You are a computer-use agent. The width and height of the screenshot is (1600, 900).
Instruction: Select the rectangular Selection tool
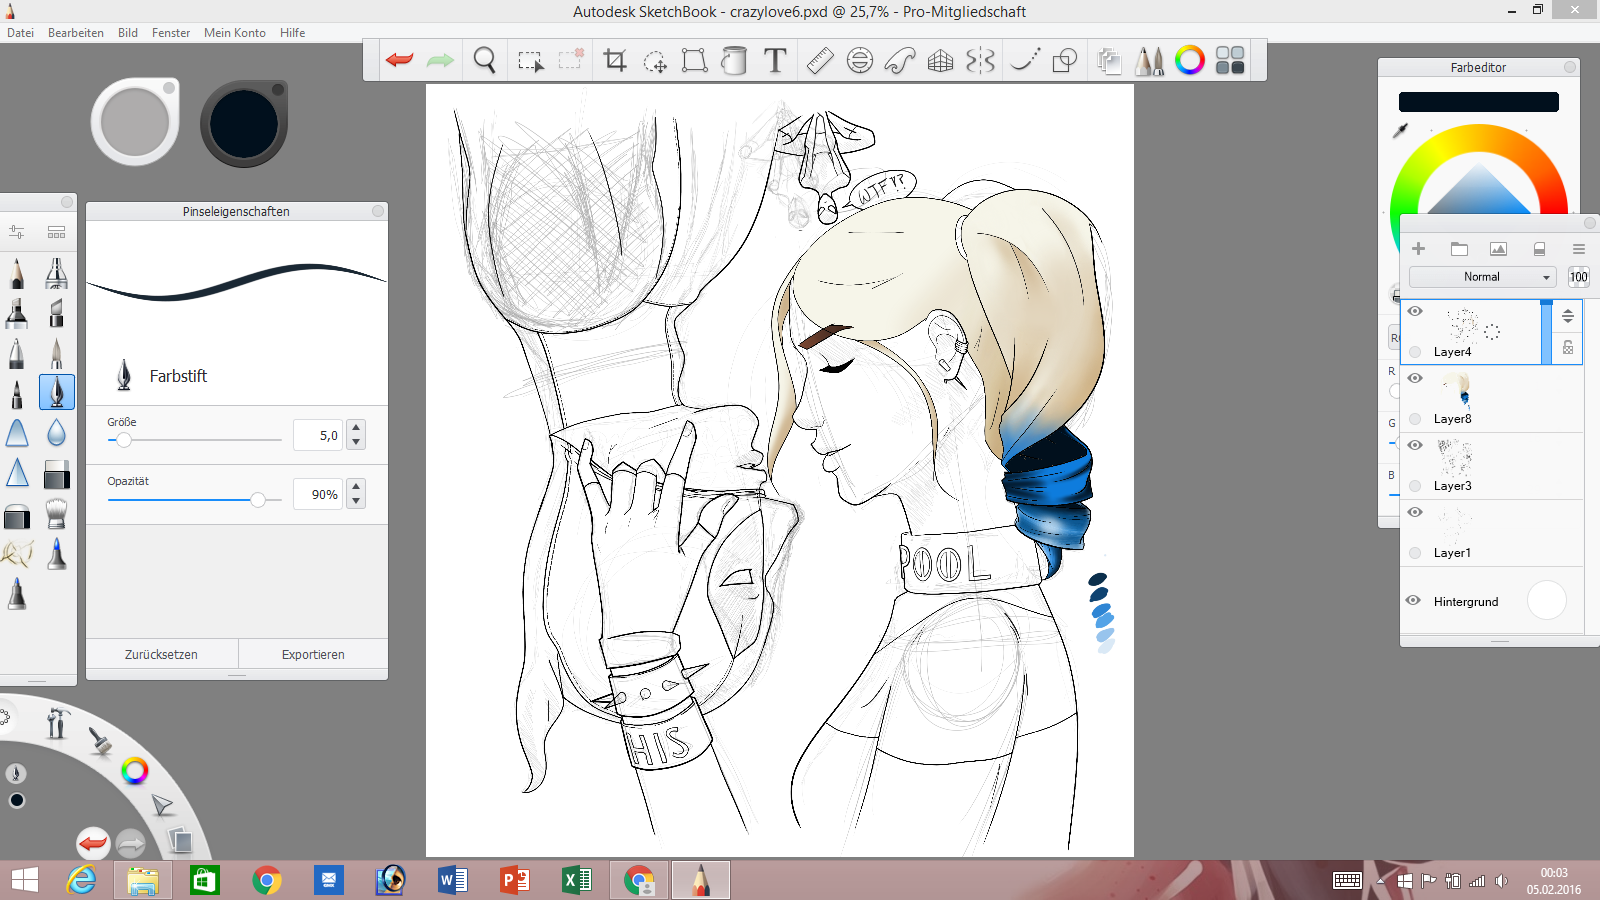531,61
